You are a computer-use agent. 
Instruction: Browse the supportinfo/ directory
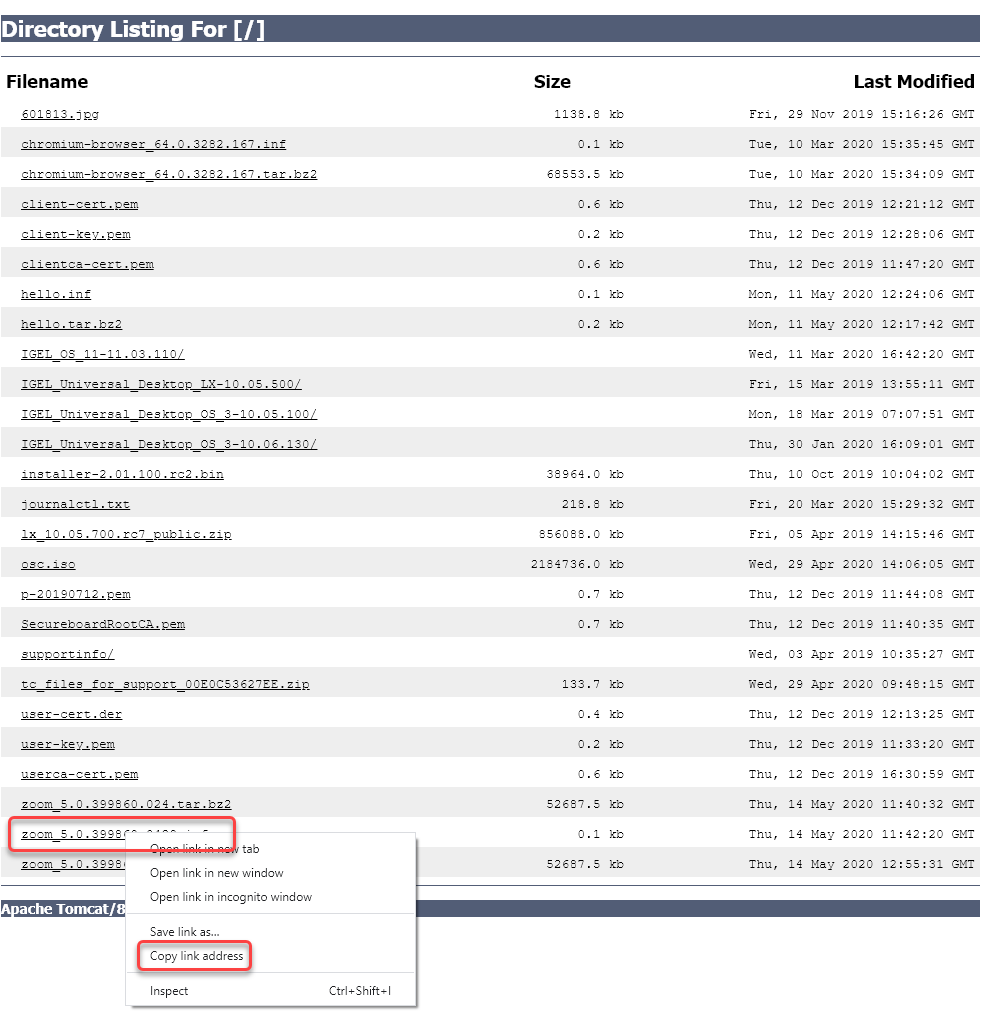pos(68,654)
